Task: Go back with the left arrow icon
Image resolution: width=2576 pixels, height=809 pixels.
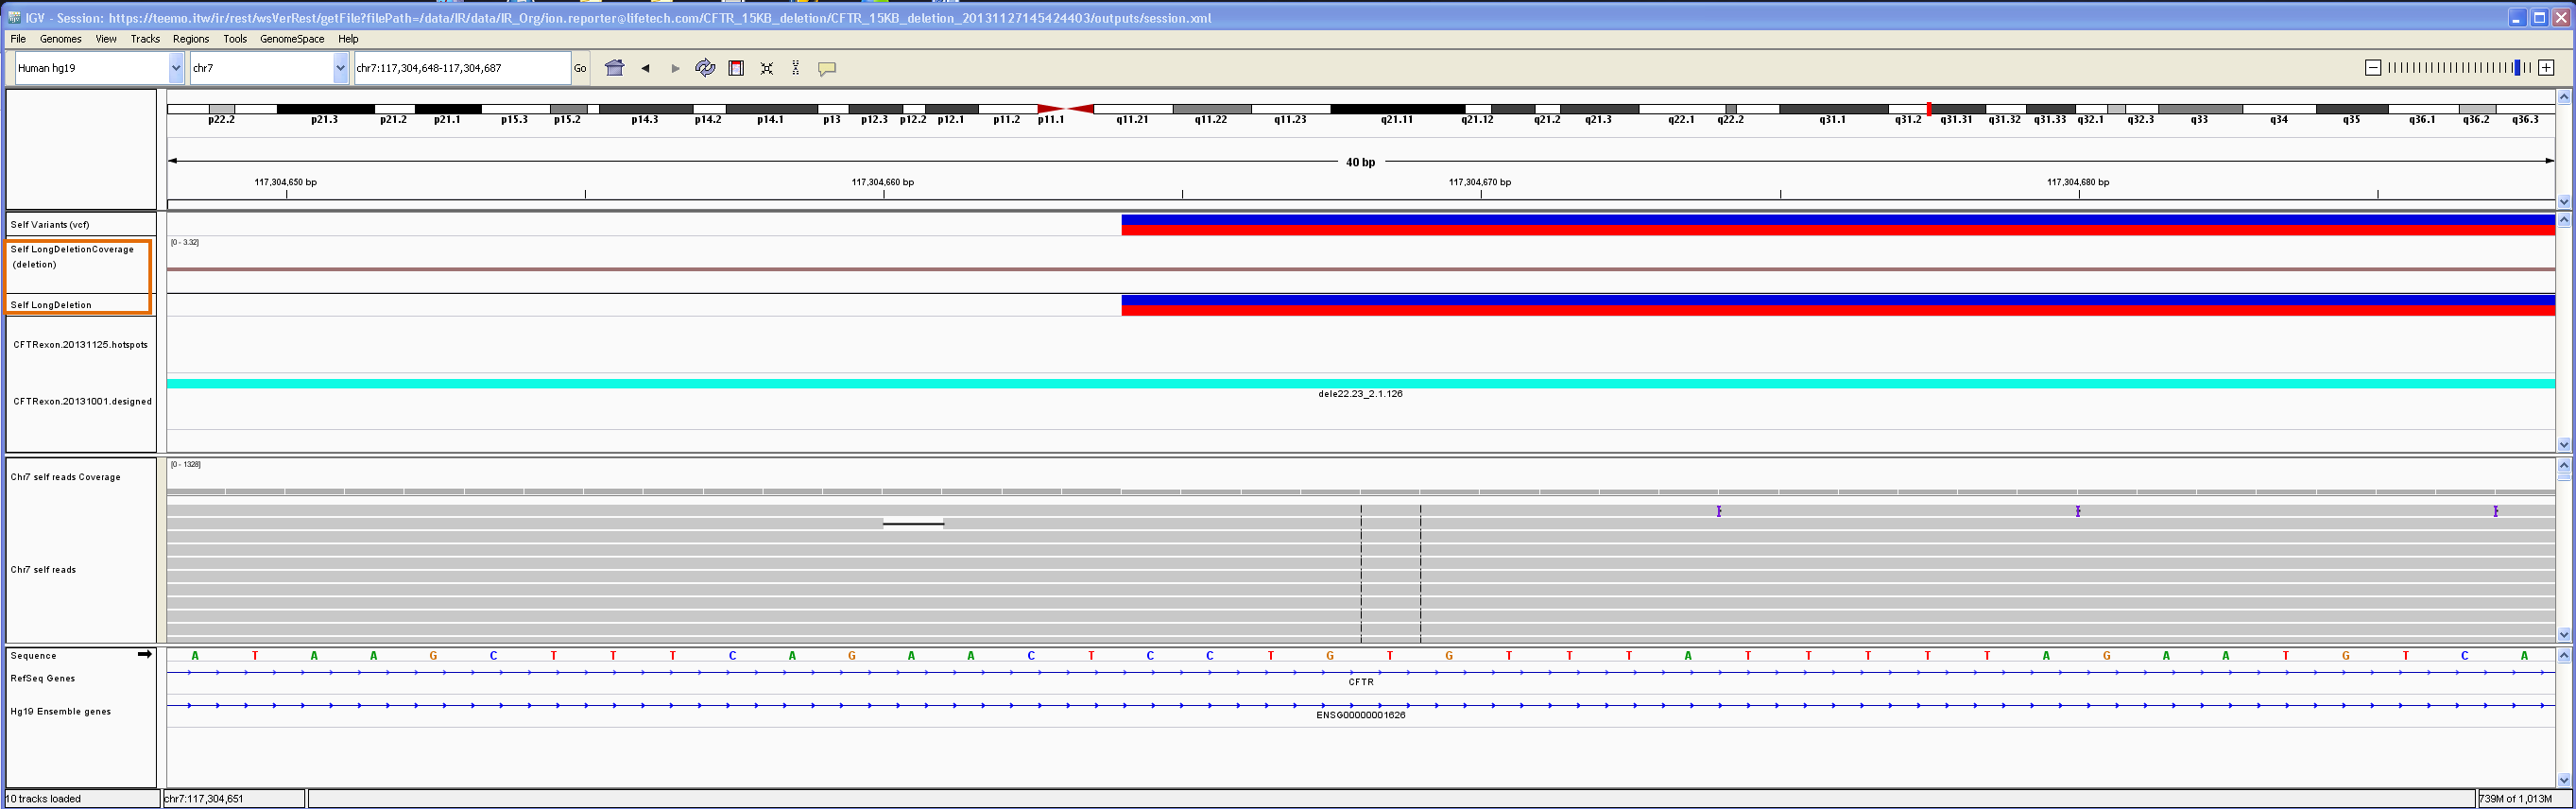Action: 645,68
